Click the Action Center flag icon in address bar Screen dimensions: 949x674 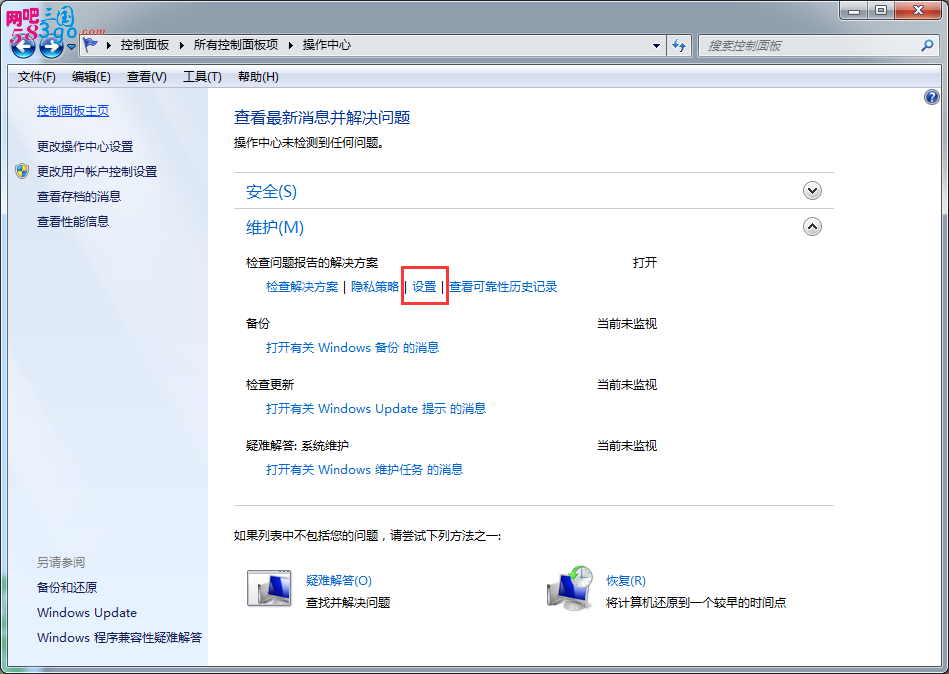pos(91,45)
